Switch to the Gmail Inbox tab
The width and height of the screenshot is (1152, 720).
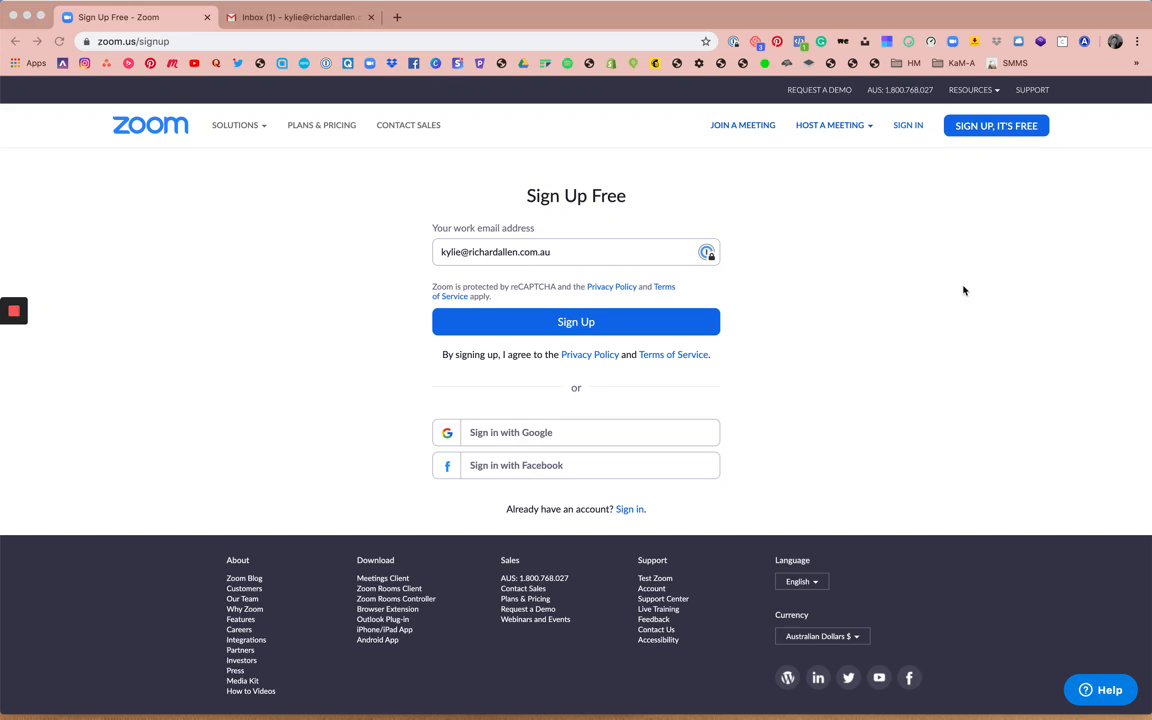301,17
